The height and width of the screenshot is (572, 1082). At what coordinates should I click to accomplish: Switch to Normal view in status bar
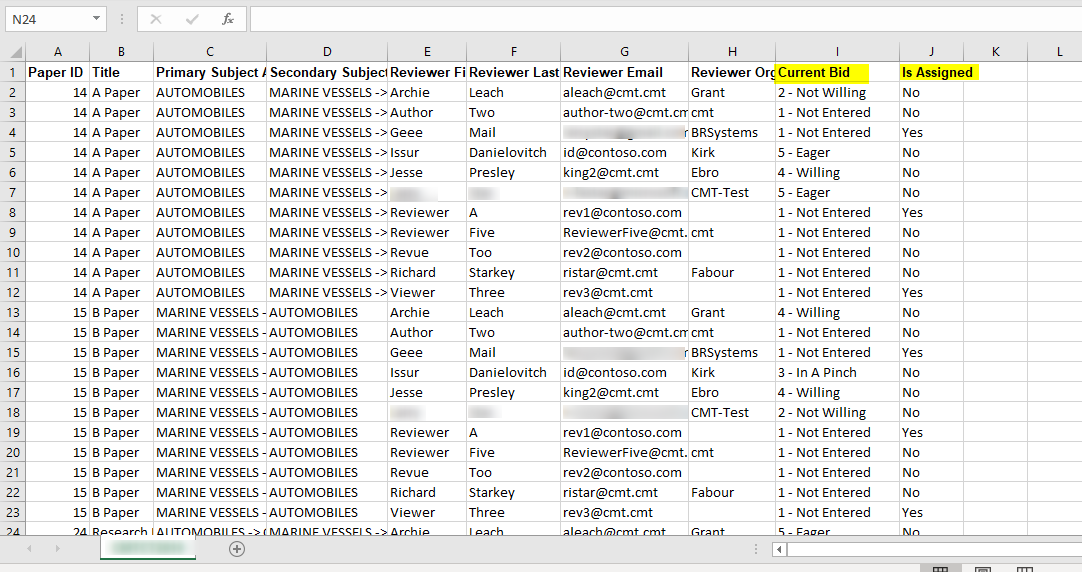click(x=940, y=569)
